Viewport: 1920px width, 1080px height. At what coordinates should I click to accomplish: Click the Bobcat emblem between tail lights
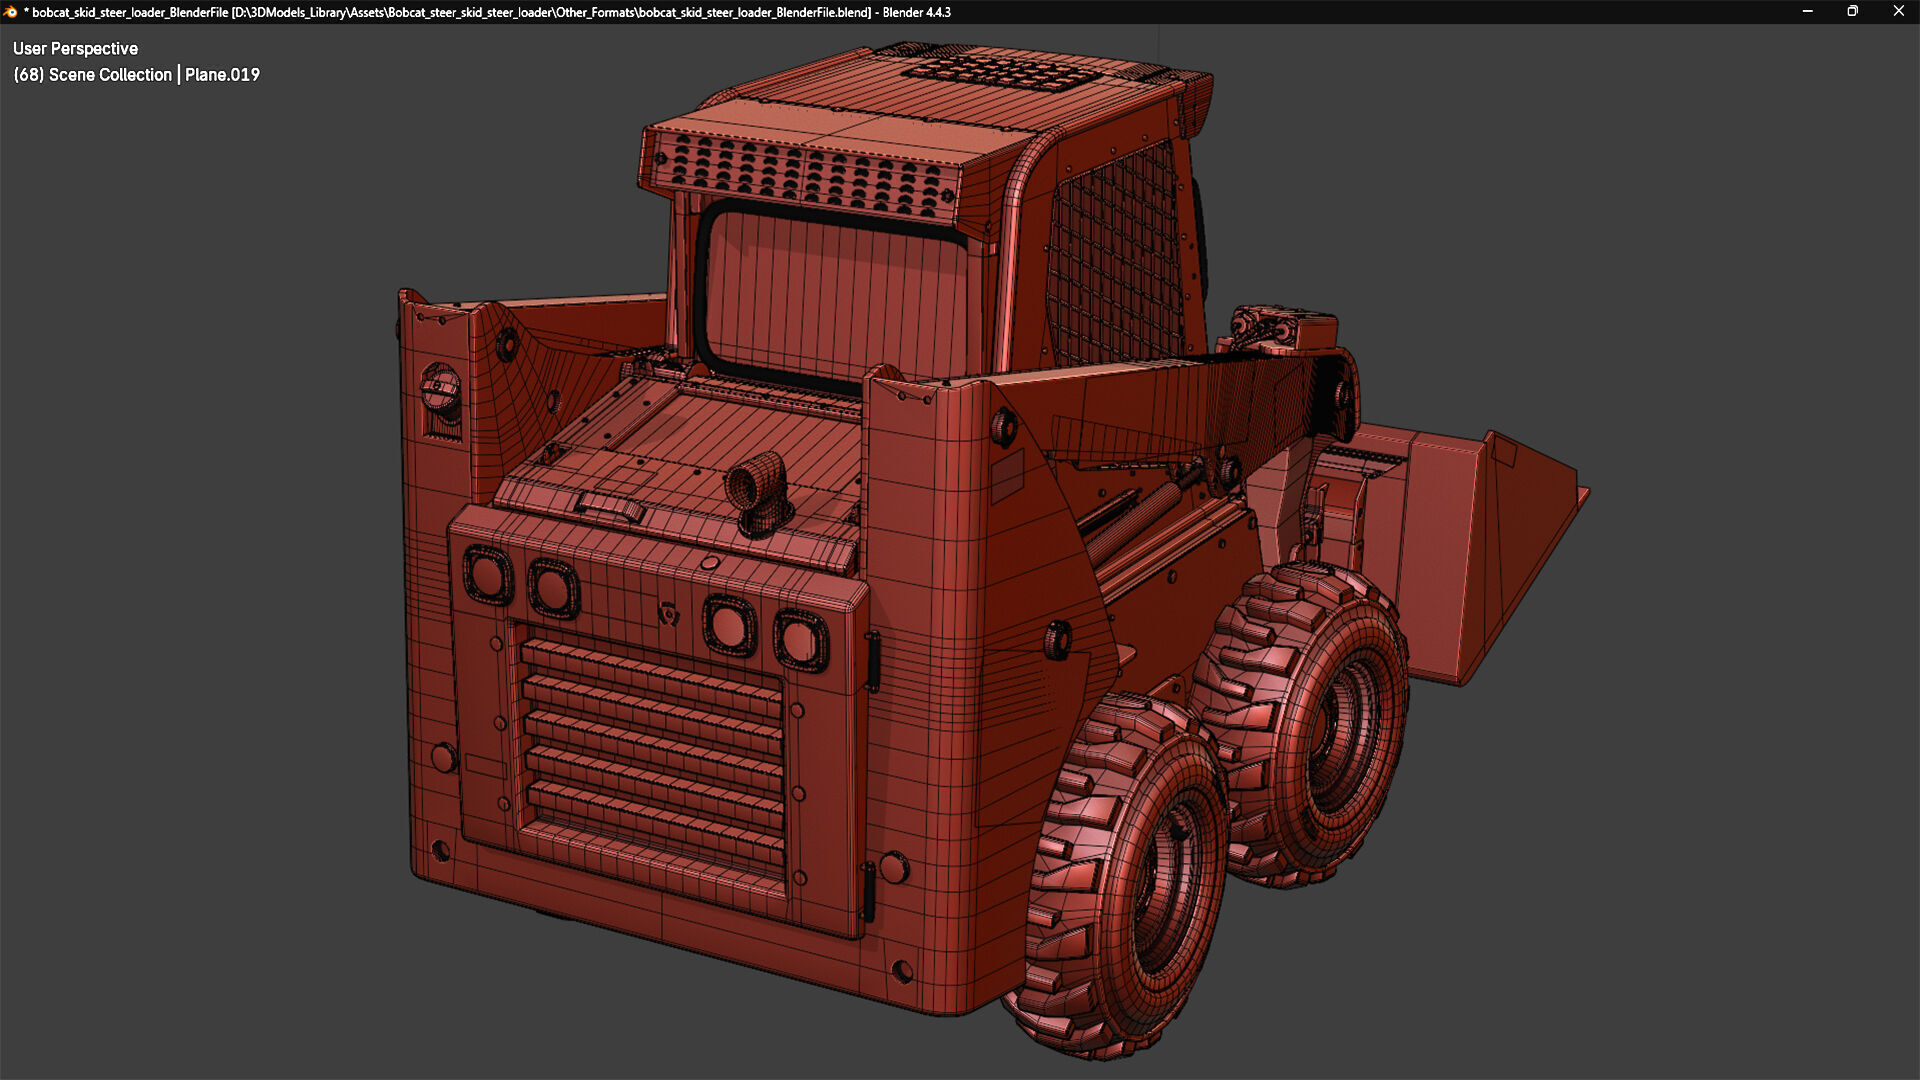click(x=668, y=613)
